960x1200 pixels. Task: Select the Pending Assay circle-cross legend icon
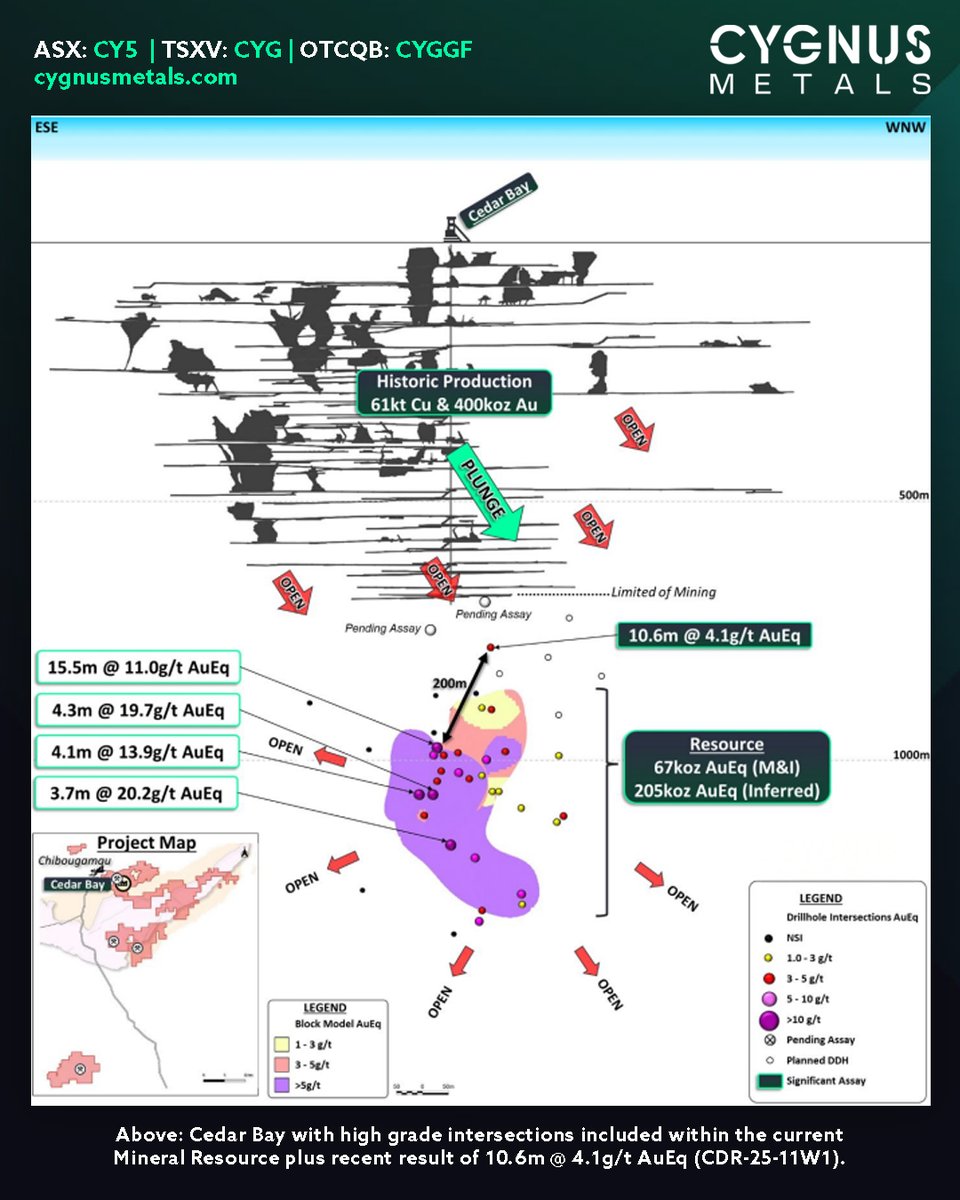tap(770, 1040)
